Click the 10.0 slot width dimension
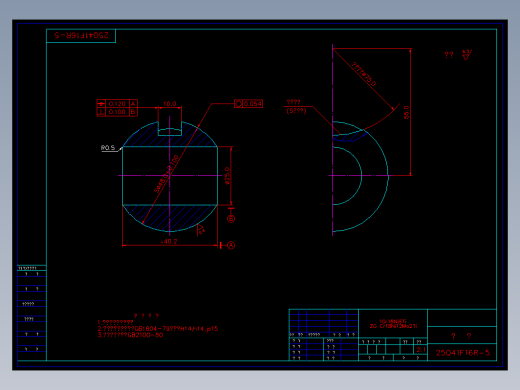The height and width of the screenshot is (390, 520). click(x=169, y=104)
